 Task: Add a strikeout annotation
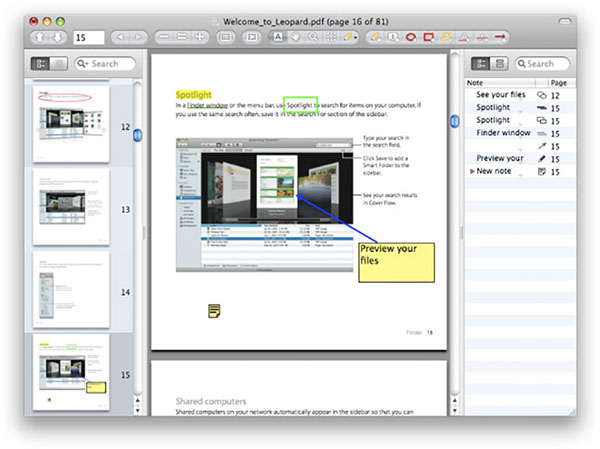pyautogui.click(x=482, y=37)
